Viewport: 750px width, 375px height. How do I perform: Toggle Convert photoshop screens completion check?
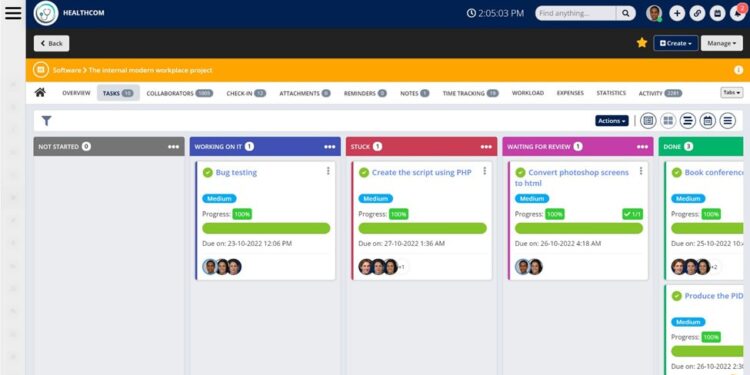pyautogui.click(x=520, y=173)
